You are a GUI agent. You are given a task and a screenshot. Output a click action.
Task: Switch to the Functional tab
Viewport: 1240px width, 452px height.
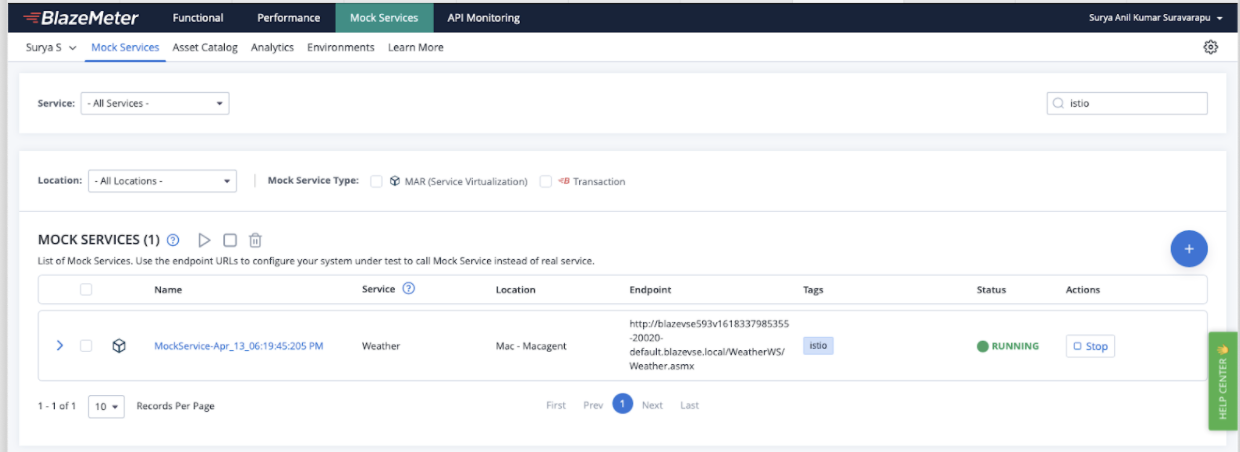coord(198,18)
